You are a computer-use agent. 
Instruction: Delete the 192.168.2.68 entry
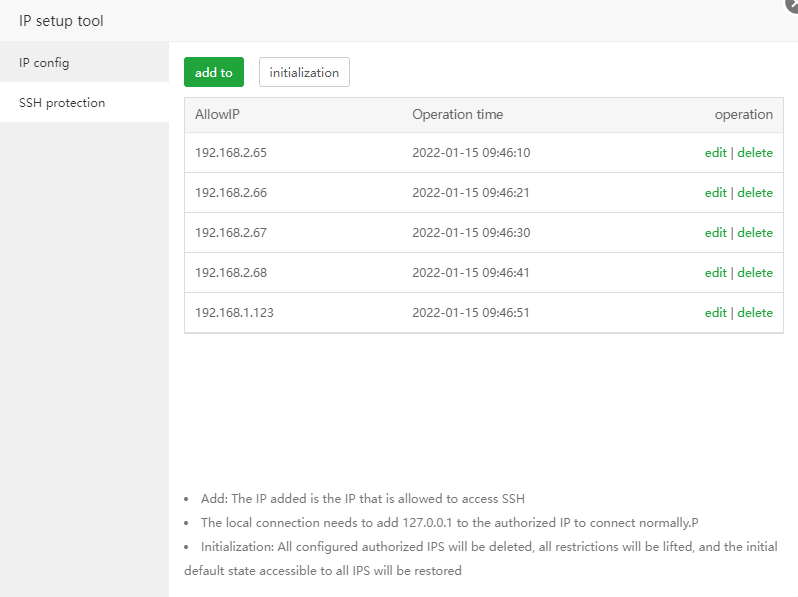755,273
